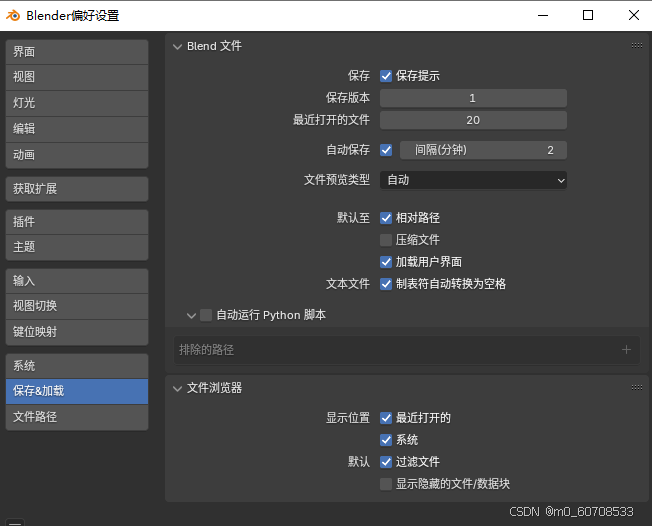
Task: Click the 最近打开的文件 value field
Action: click(473, 120)
